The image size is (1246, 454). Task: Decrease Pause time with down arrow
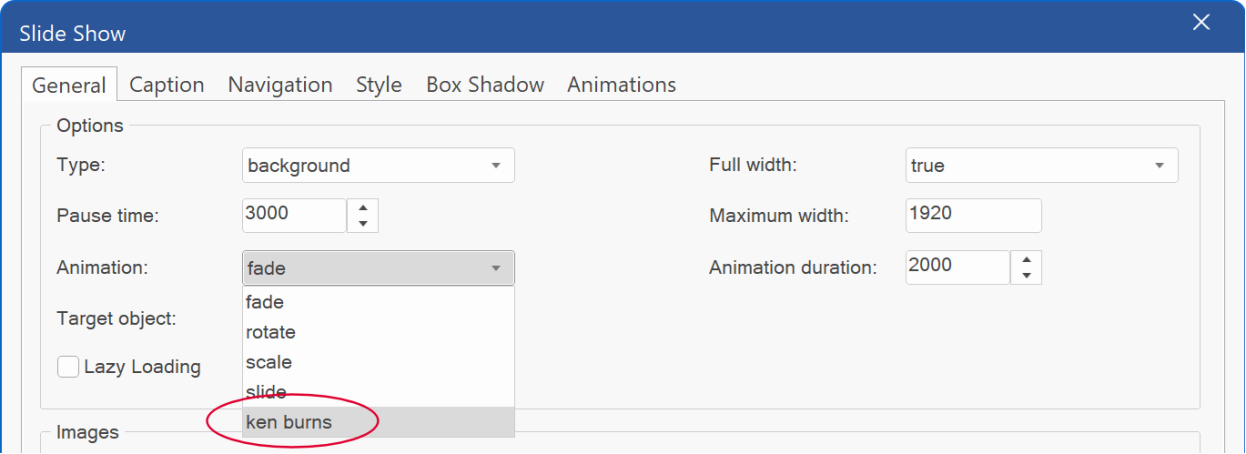pos(363,224)
